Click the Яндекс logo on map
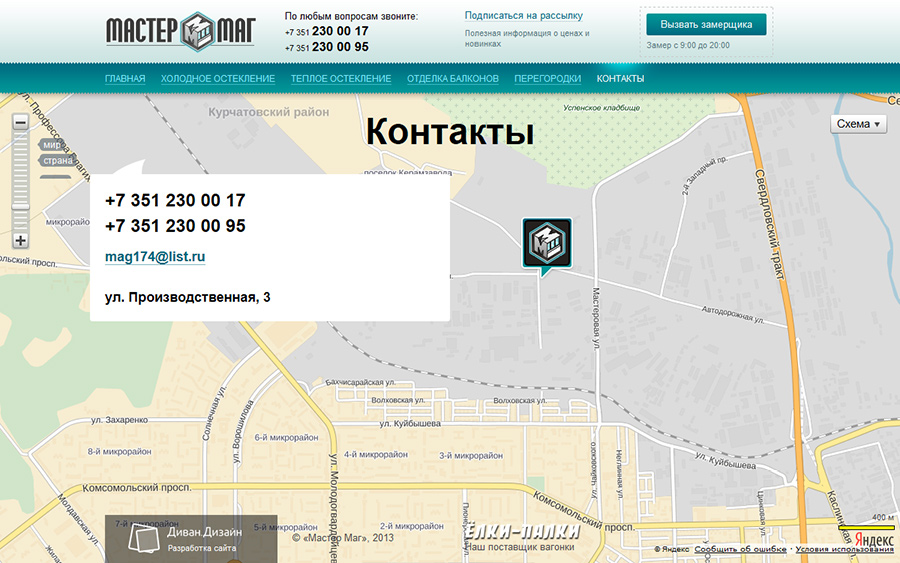The width and height of the screenshot is (900, 563). point(874,540)
